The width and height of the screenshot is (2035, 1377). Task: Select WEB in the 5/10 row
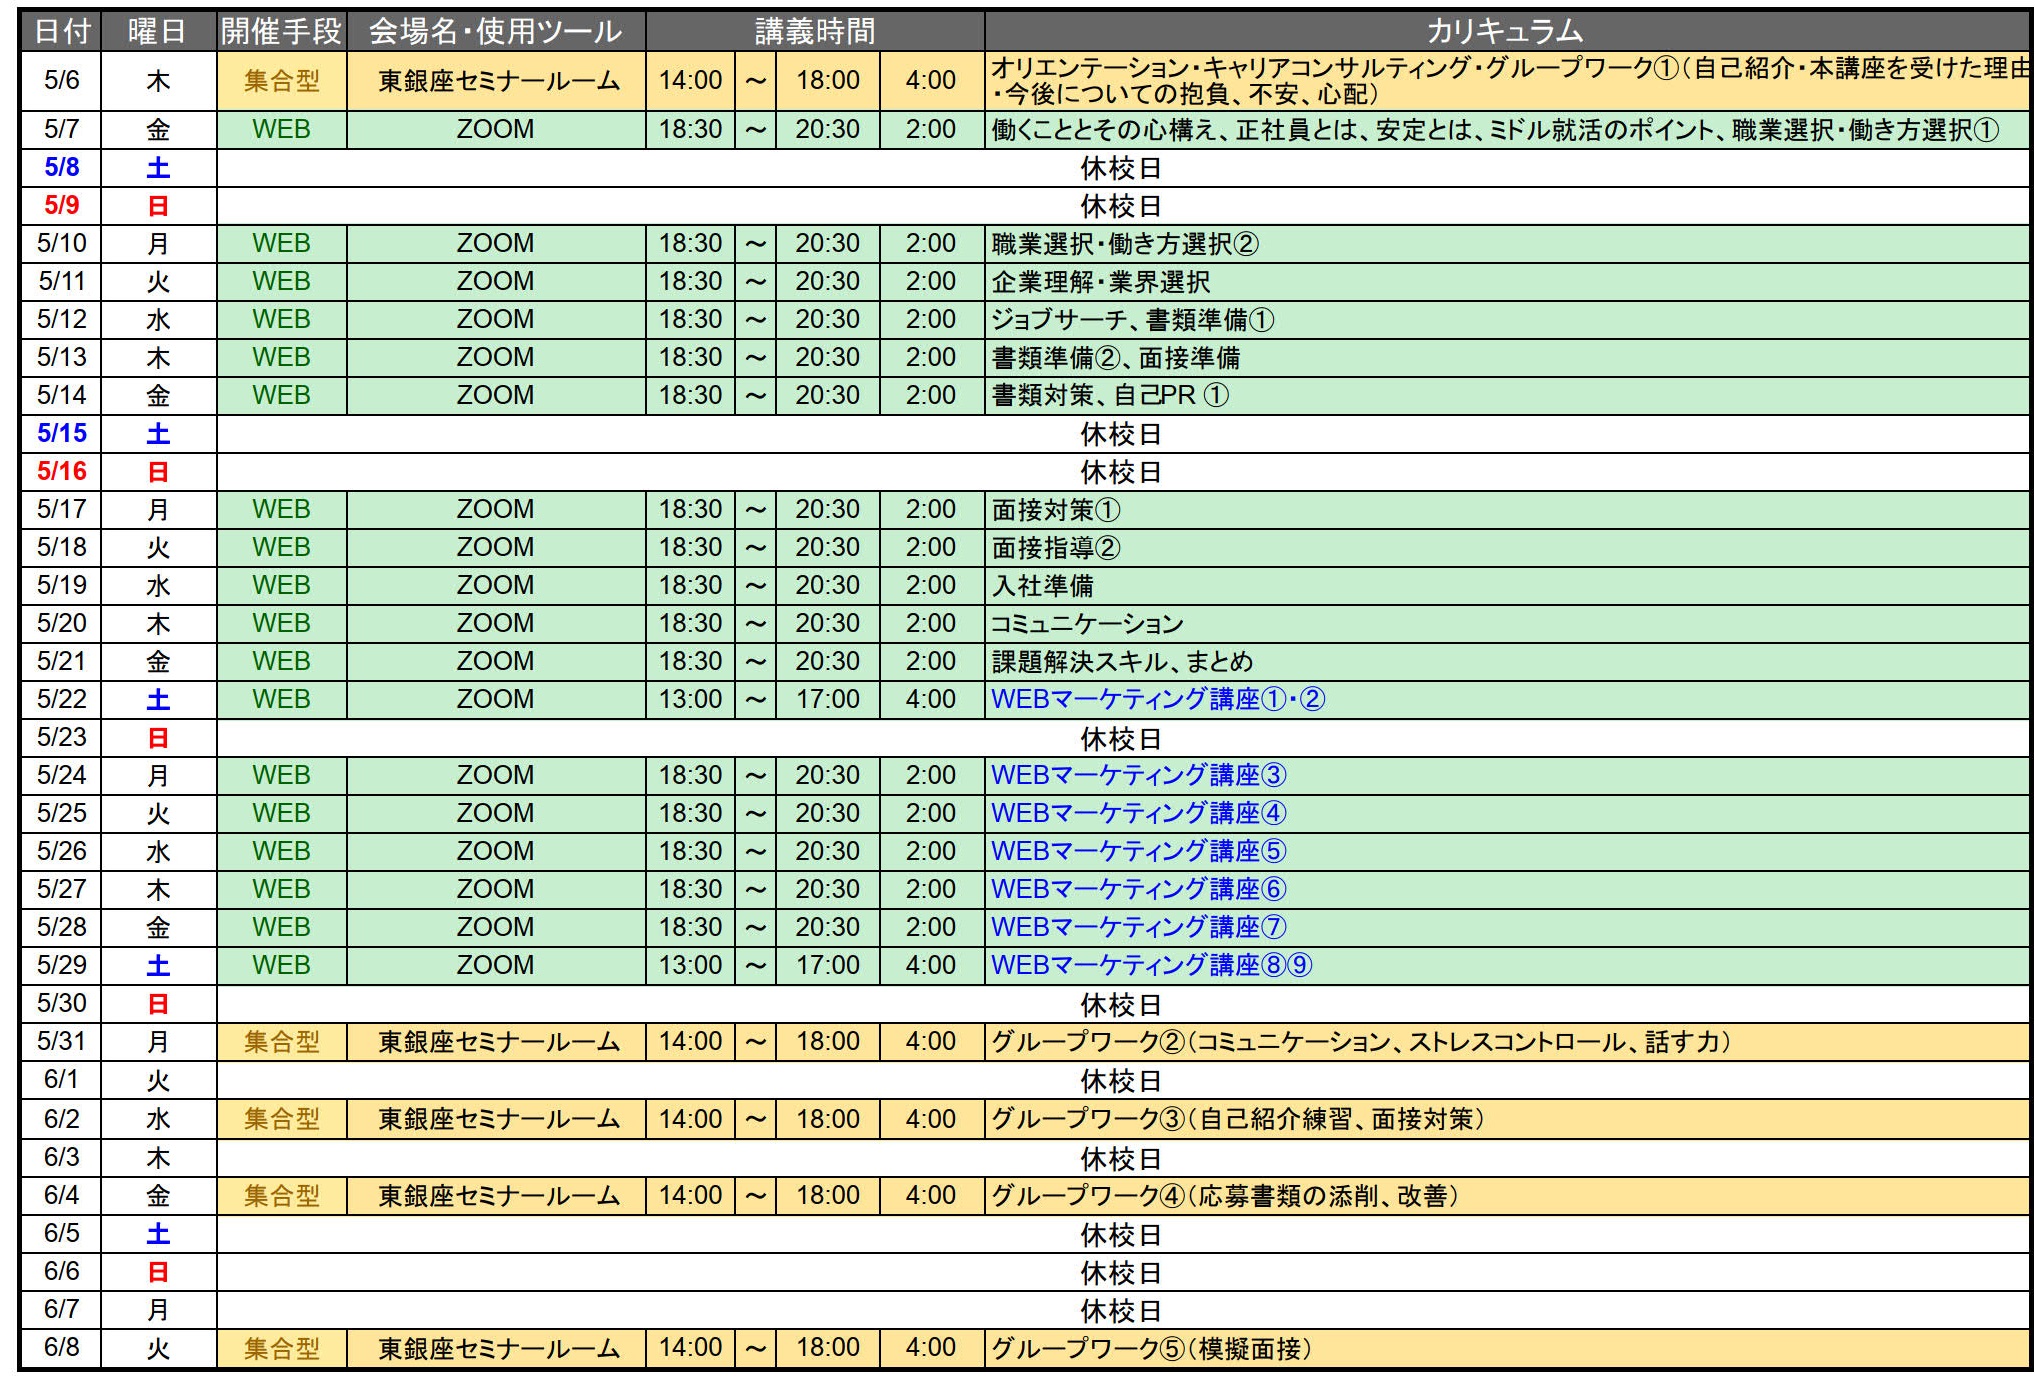click(x=281, y=244)
